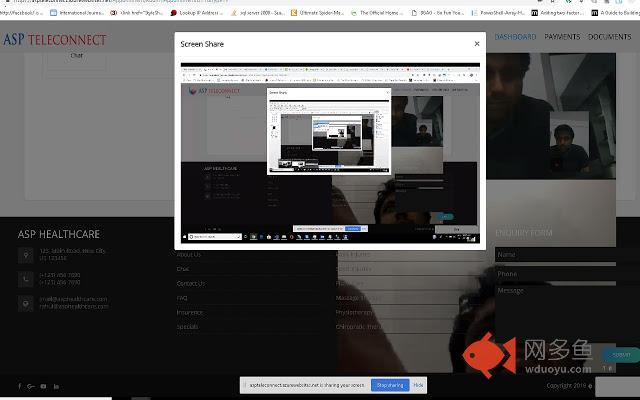Click the location pin icon beside address
The width and height of the screenshot is (640, 400).
(26, 255)
